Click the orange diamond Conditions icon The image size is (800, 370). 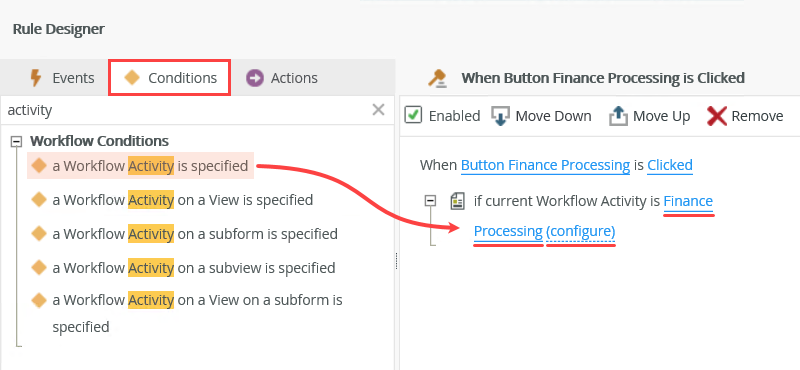click(132, 78)
